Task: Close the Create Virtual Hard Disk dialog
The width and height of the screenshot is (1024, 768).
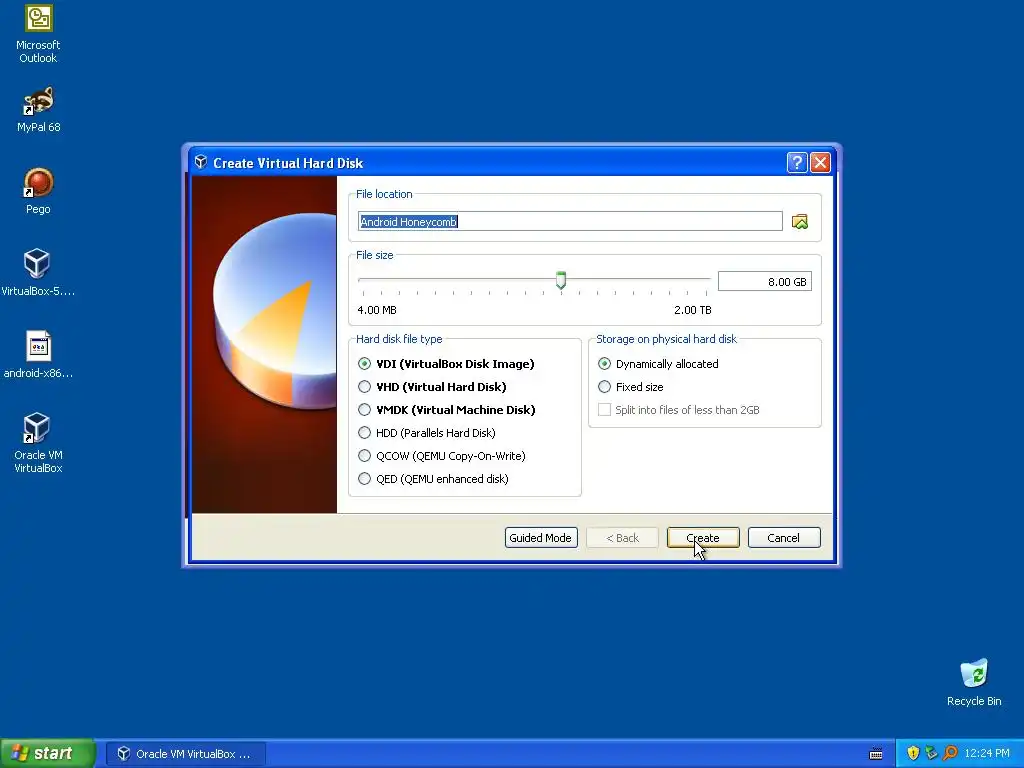Action: pyautogui.click(x=820, y=163)
